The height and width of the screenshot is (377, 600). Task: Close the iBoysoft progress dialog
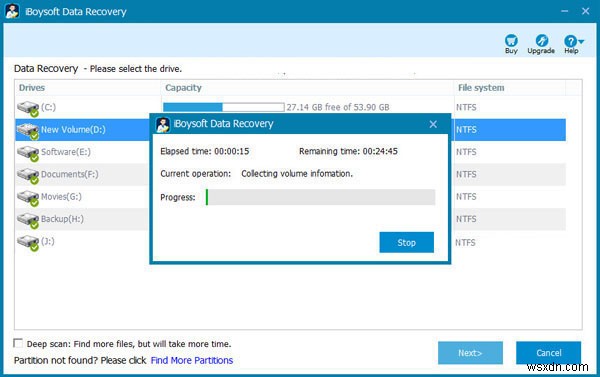pyautogui.click(x=433, y=124)
